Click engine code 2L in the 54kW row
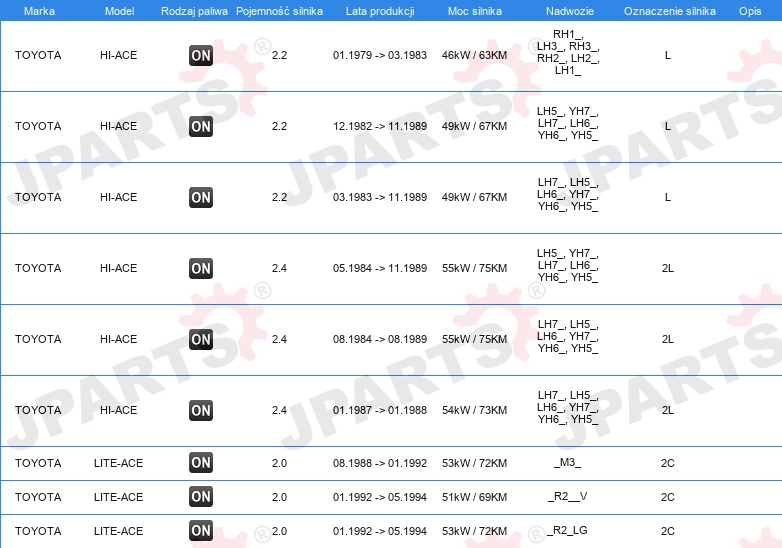The image size is (782, 548). pyautogui.click(x=668, y=410)
